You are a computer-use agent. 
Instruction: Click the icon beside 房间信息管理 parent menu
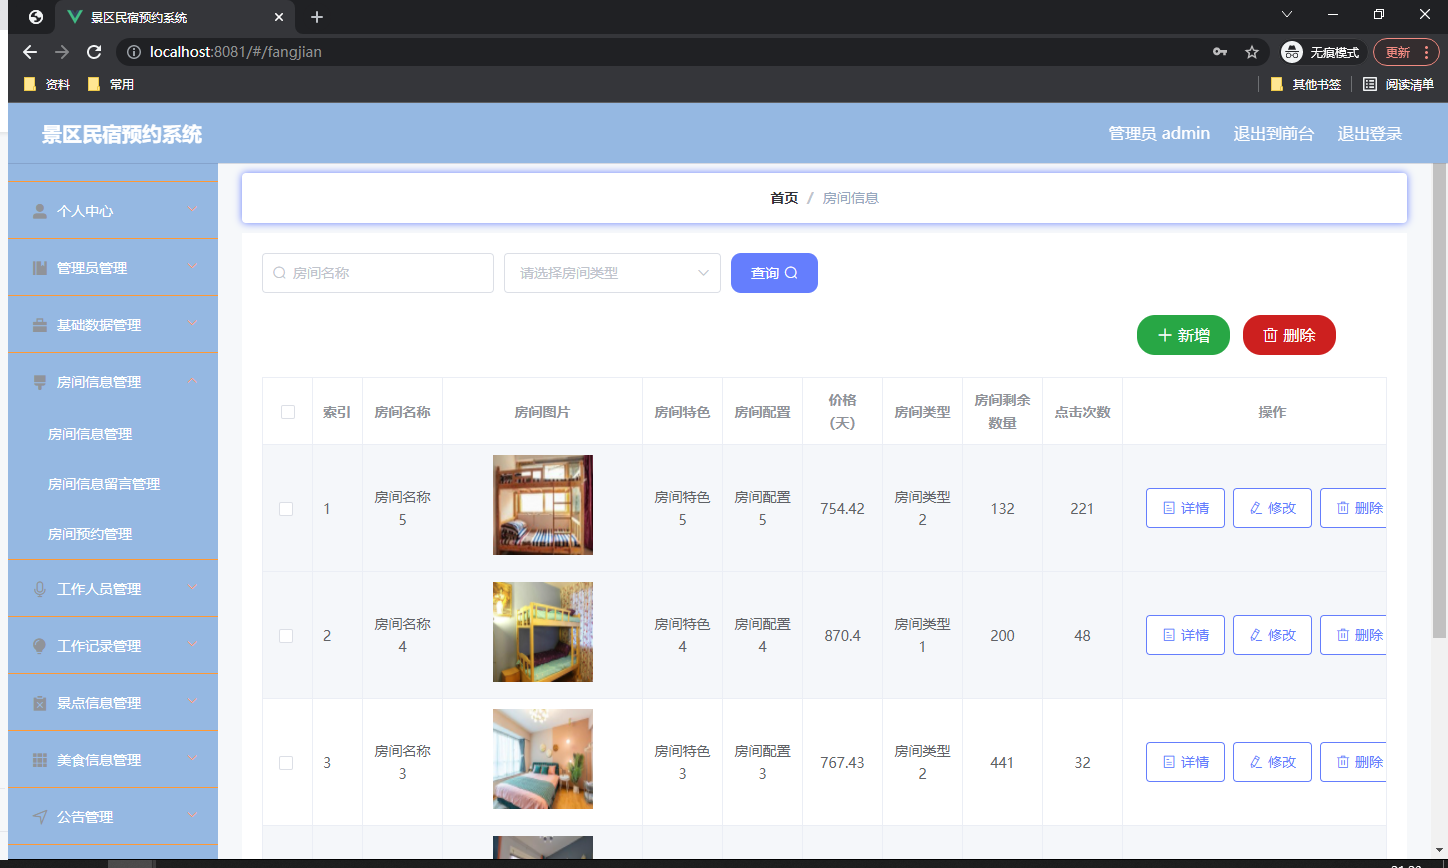coord(40,382)
